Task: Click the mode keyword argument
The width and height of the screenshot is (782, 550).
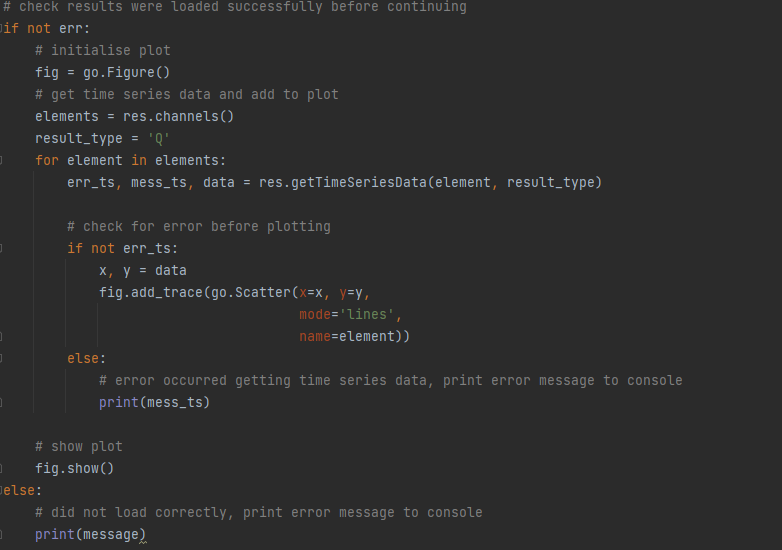Action: click(315, 314)
